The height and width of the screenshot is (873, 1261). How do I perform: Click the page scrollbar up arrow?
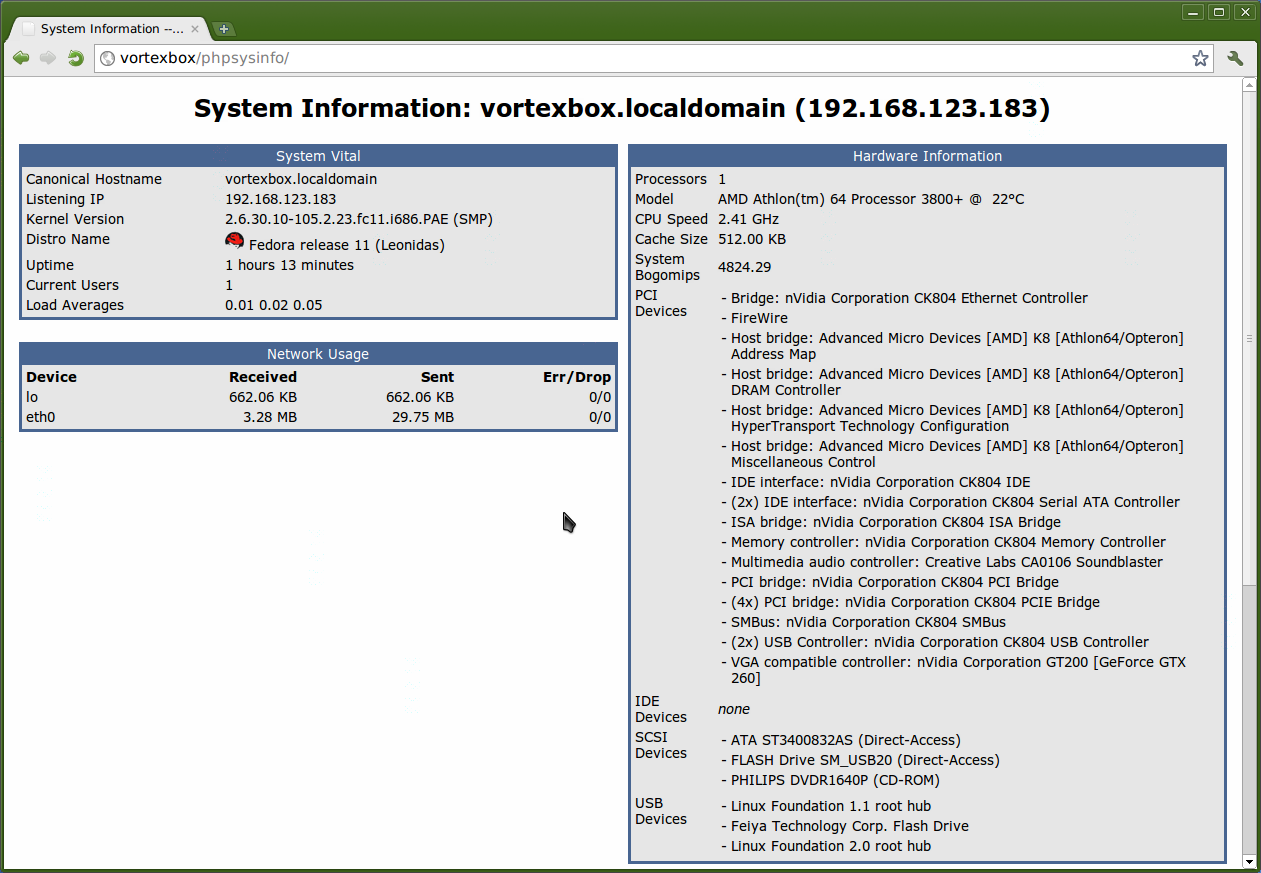coord(1249,84)
